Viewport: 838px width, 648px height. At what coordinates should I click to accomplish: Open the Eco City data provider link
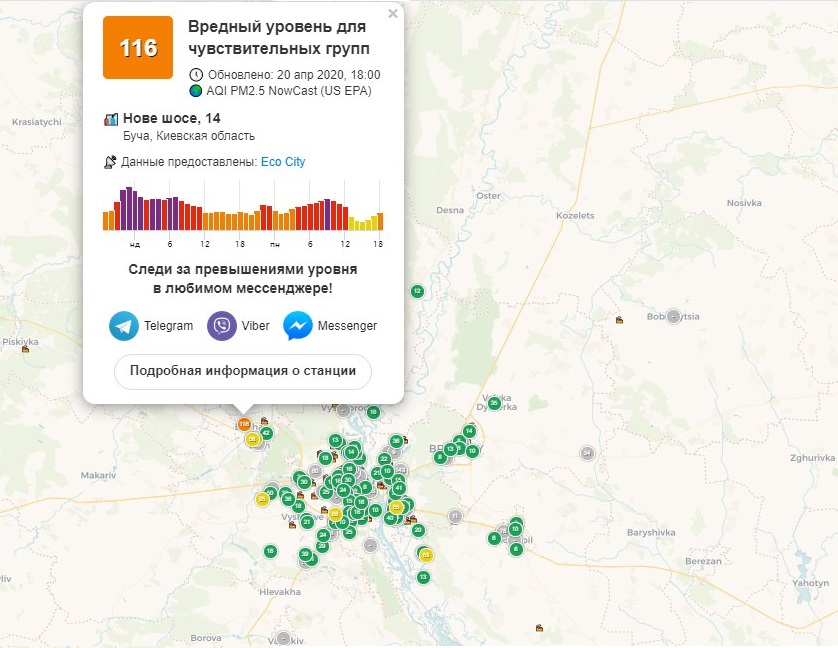(x=283, y=162)
